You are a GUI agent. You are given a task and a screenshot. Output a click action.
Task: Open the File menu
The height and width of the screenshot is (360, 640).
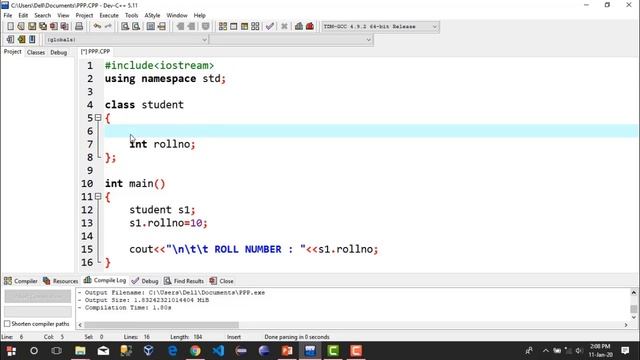8,15
